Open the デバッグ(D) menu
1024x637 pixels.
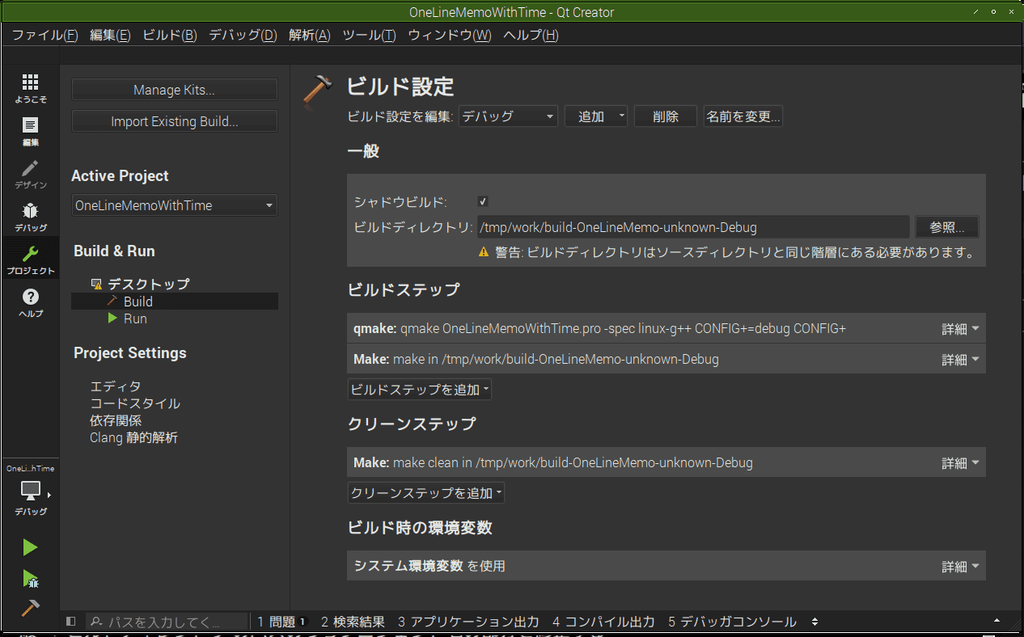pos(242,35)
